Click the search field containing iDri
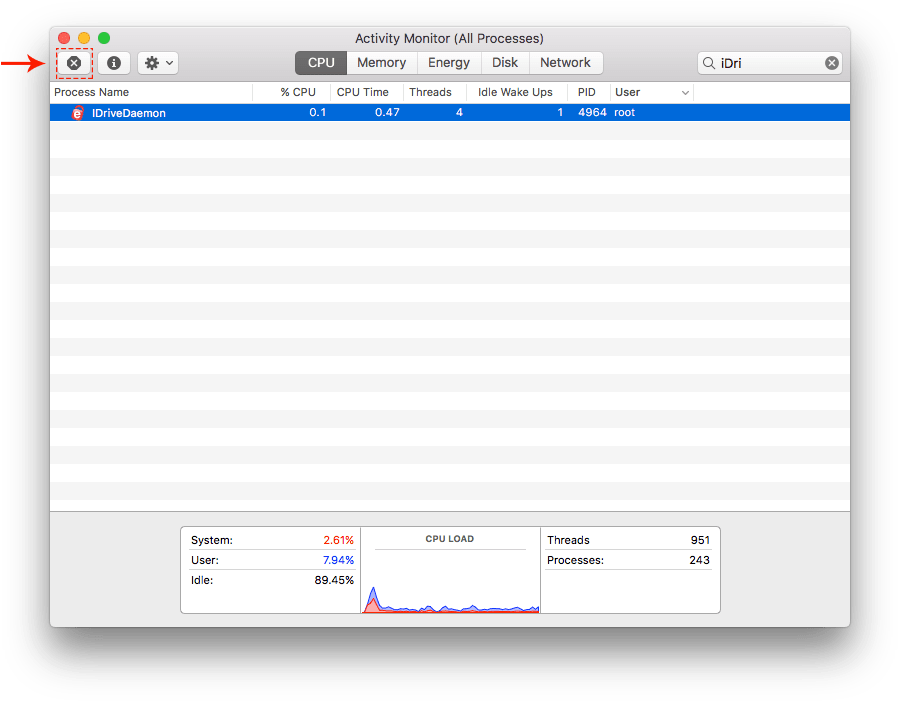The width and height of the screenshot is (898, 701). 770,63
